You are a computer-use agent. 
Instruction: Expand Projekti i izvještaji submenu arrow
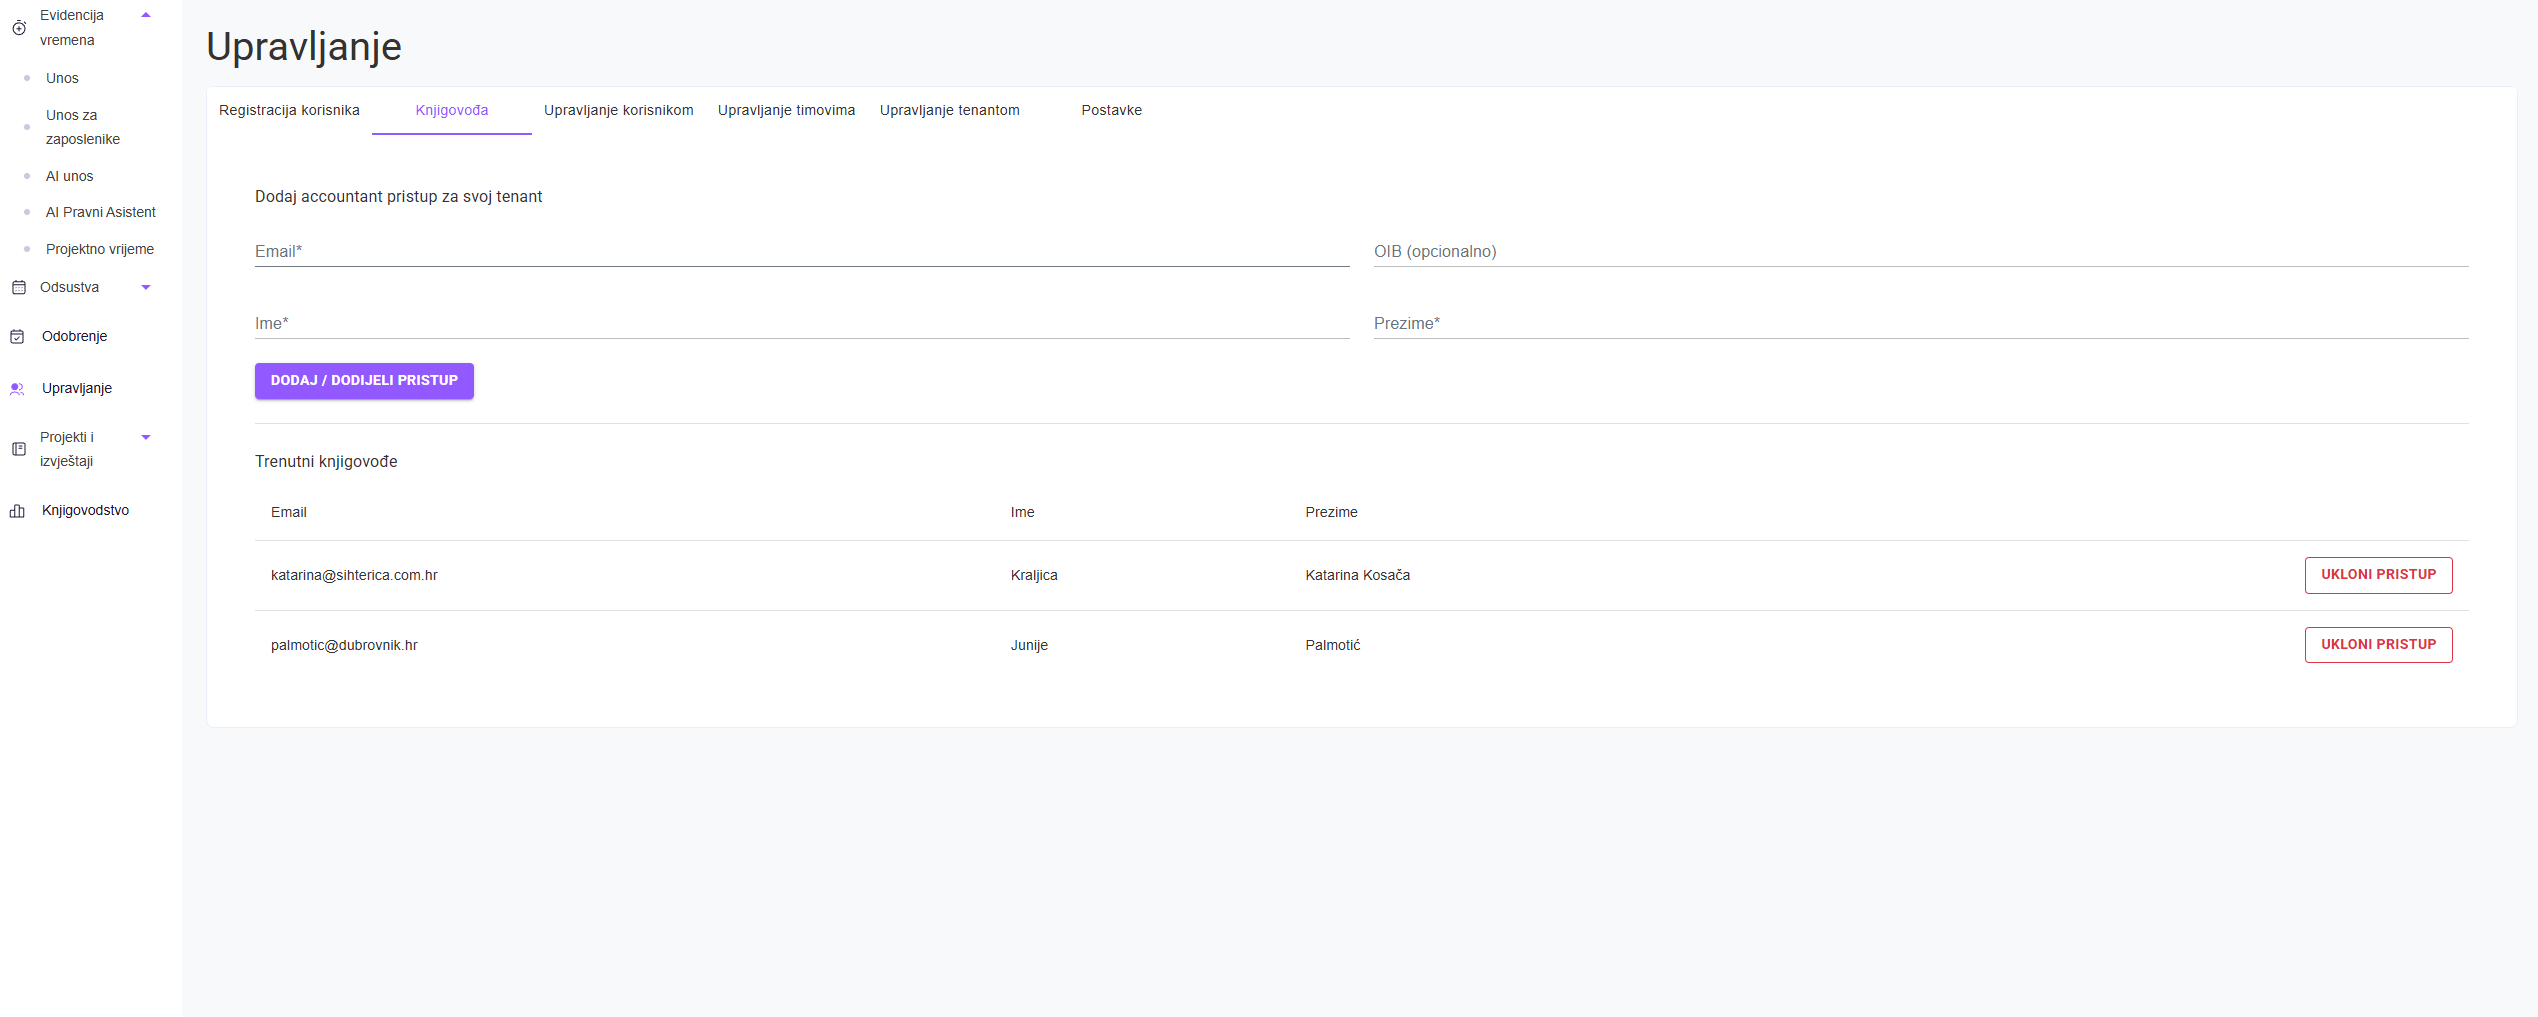pyautogui.click(x=146, y=437)
